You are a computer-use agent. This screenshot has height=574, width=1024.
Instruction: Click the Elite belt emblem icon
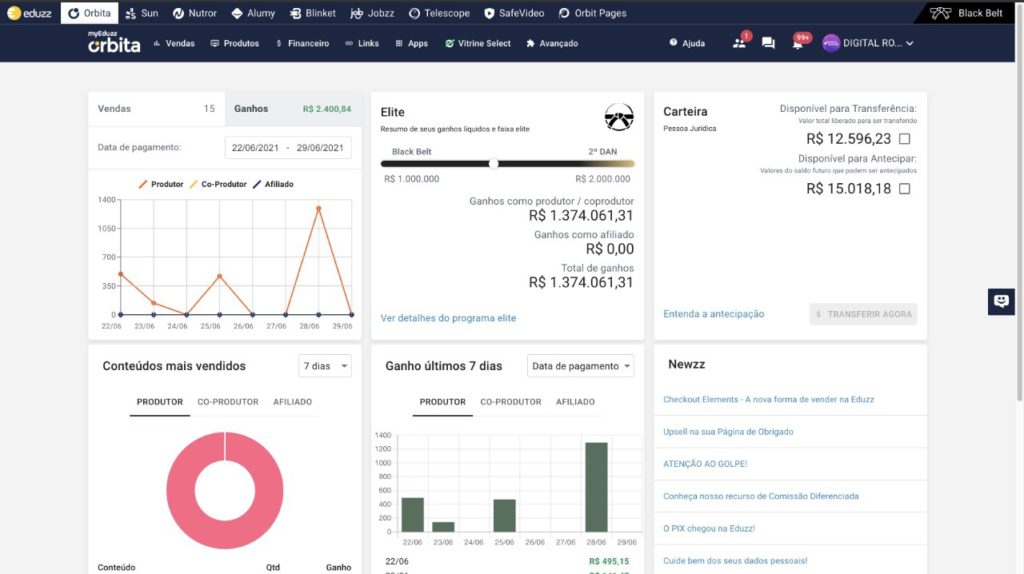pyautogui.click(x=618, y=118)
